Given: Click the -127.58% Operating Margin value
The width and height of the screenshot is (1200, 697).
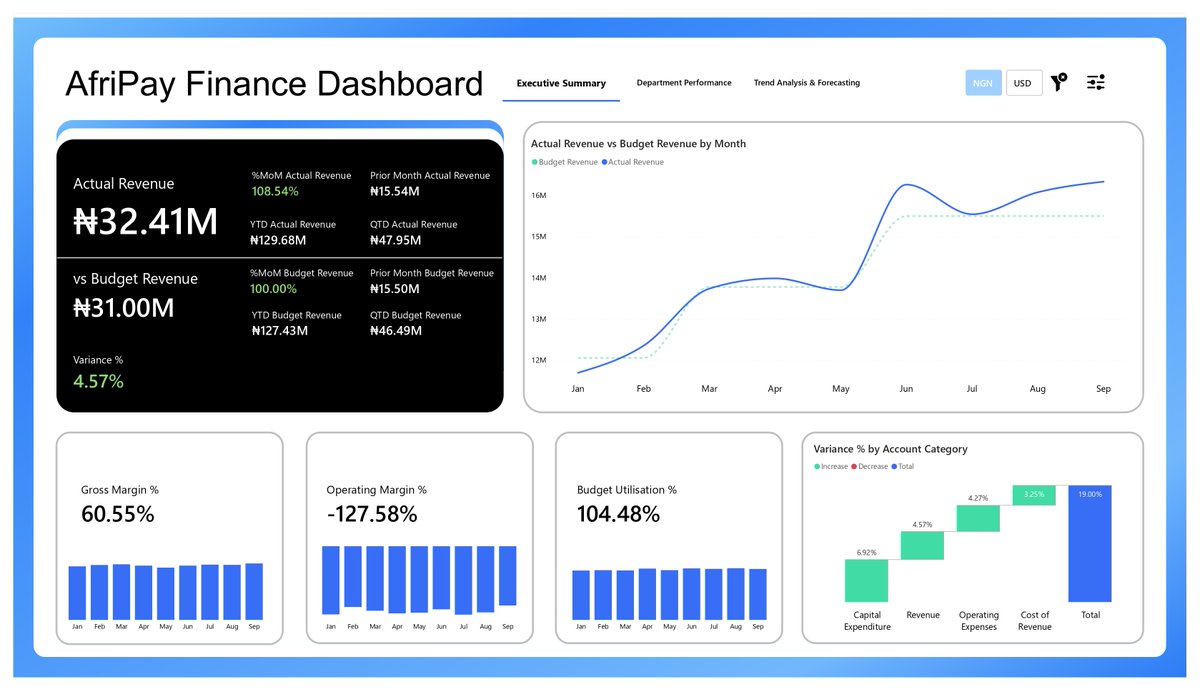Looking at the screenshot, I should pyautogui.click(x=372, y=515).
